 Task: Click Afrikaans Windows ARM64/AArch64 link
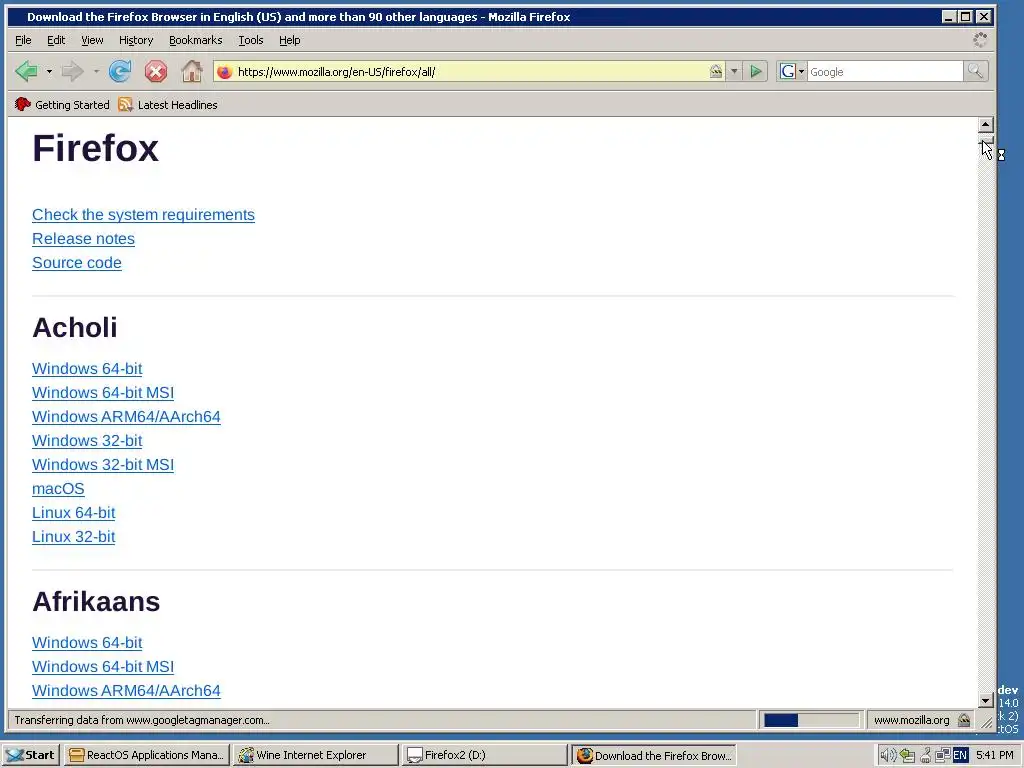point(126,690)
